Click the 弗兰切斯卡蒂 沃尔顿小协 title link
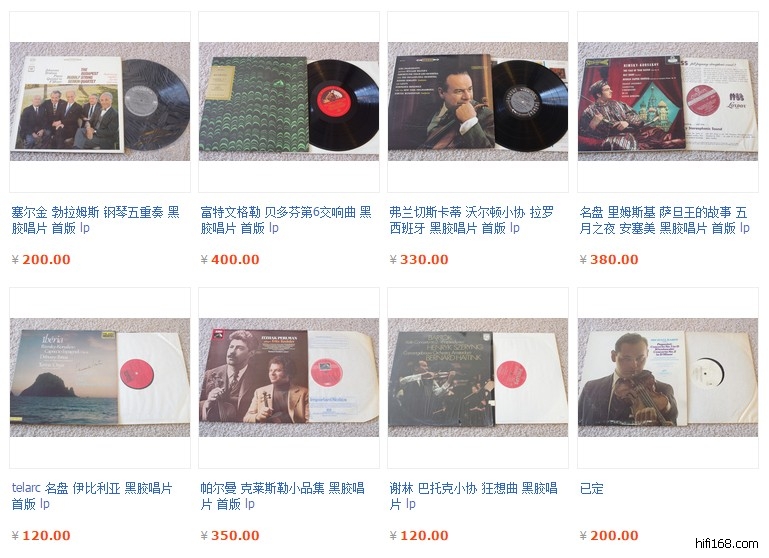Image resolution: width=769 pixels, height=558 pixels. 472,220
